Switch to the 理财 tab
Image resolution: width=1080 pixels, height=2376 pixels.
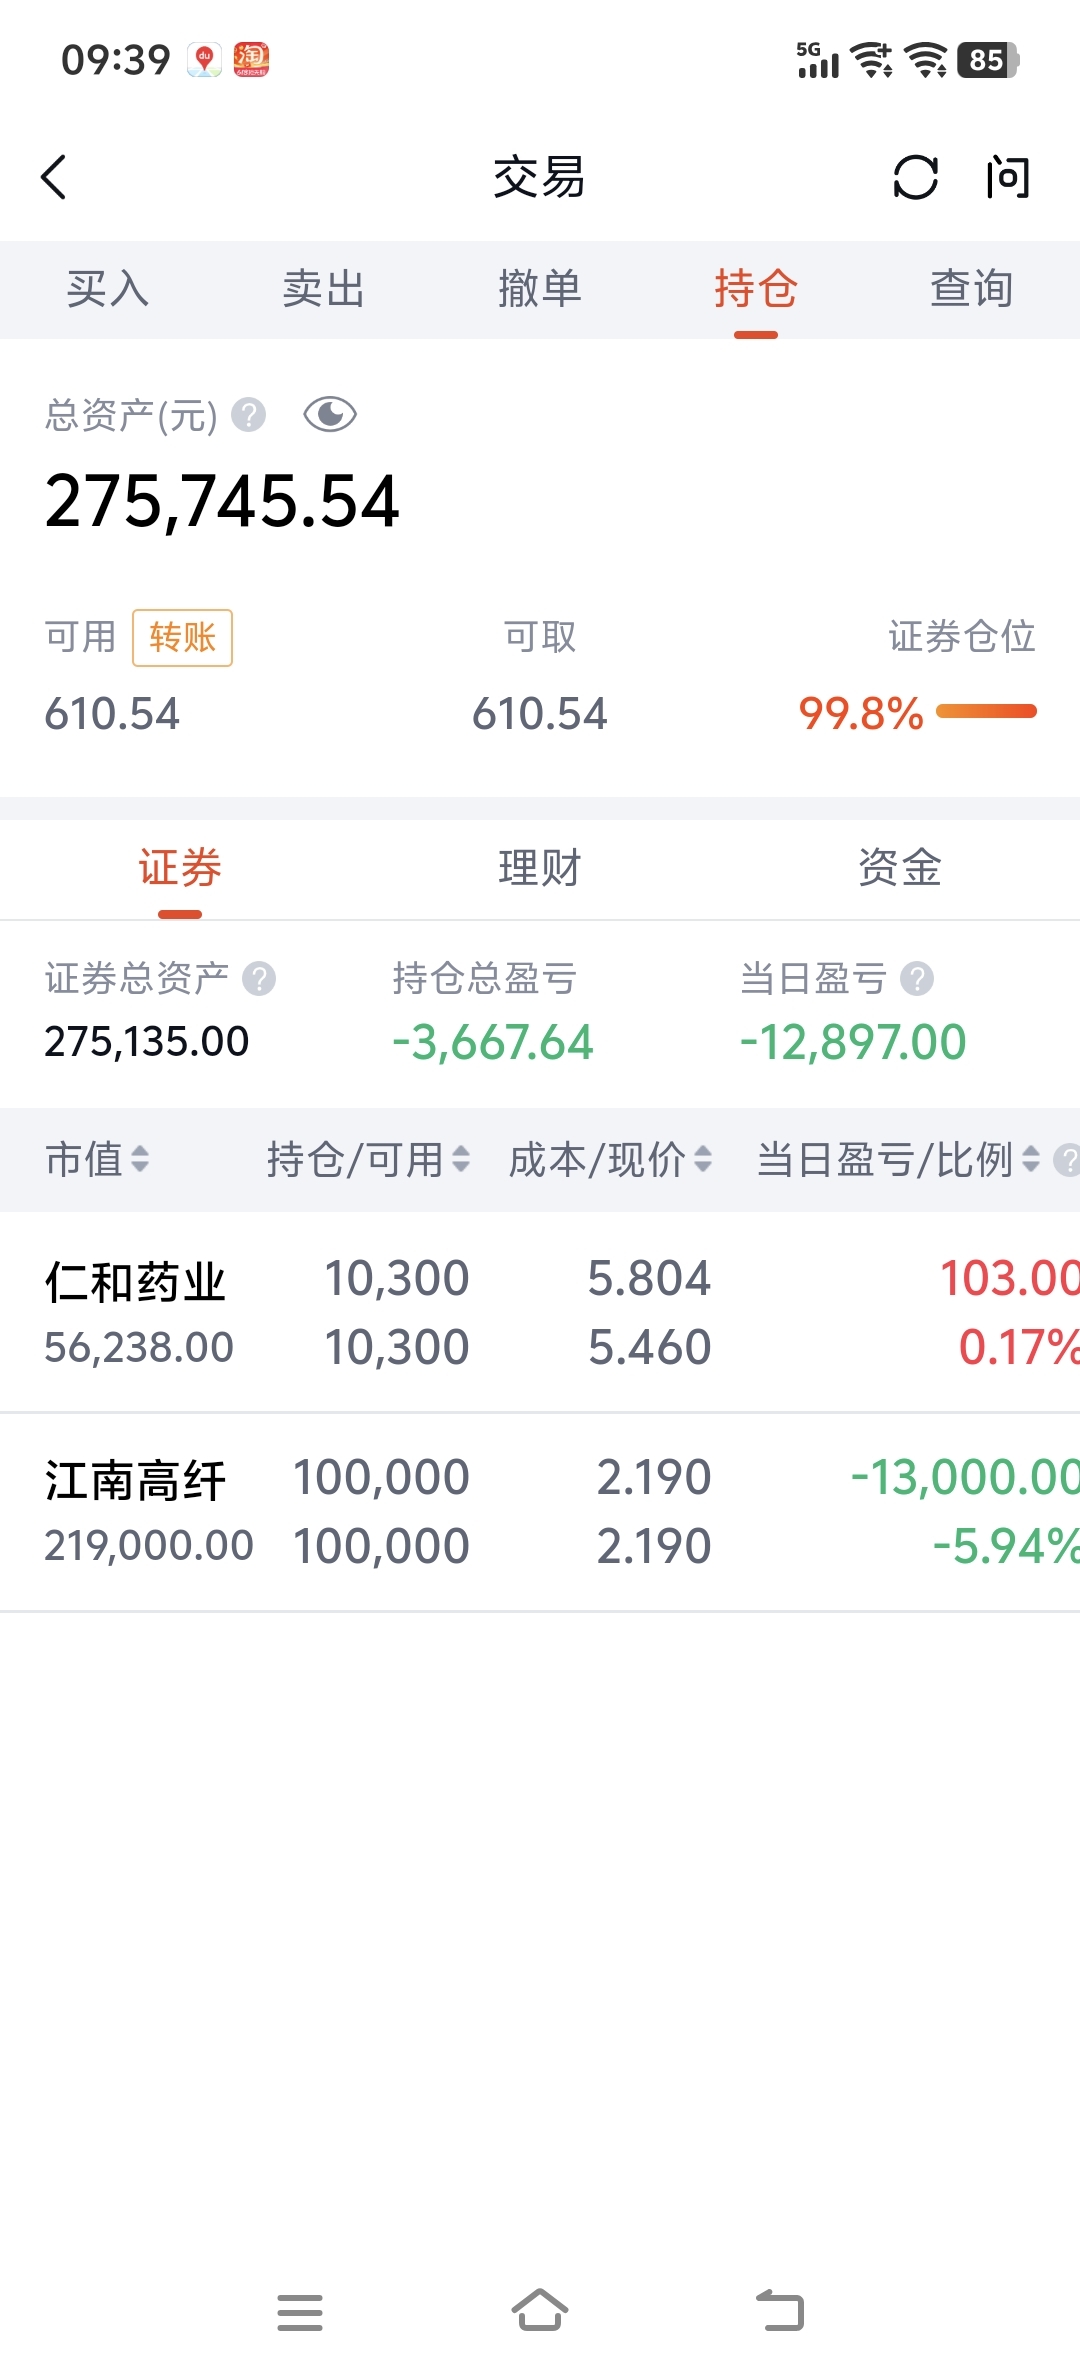[540, 868]
